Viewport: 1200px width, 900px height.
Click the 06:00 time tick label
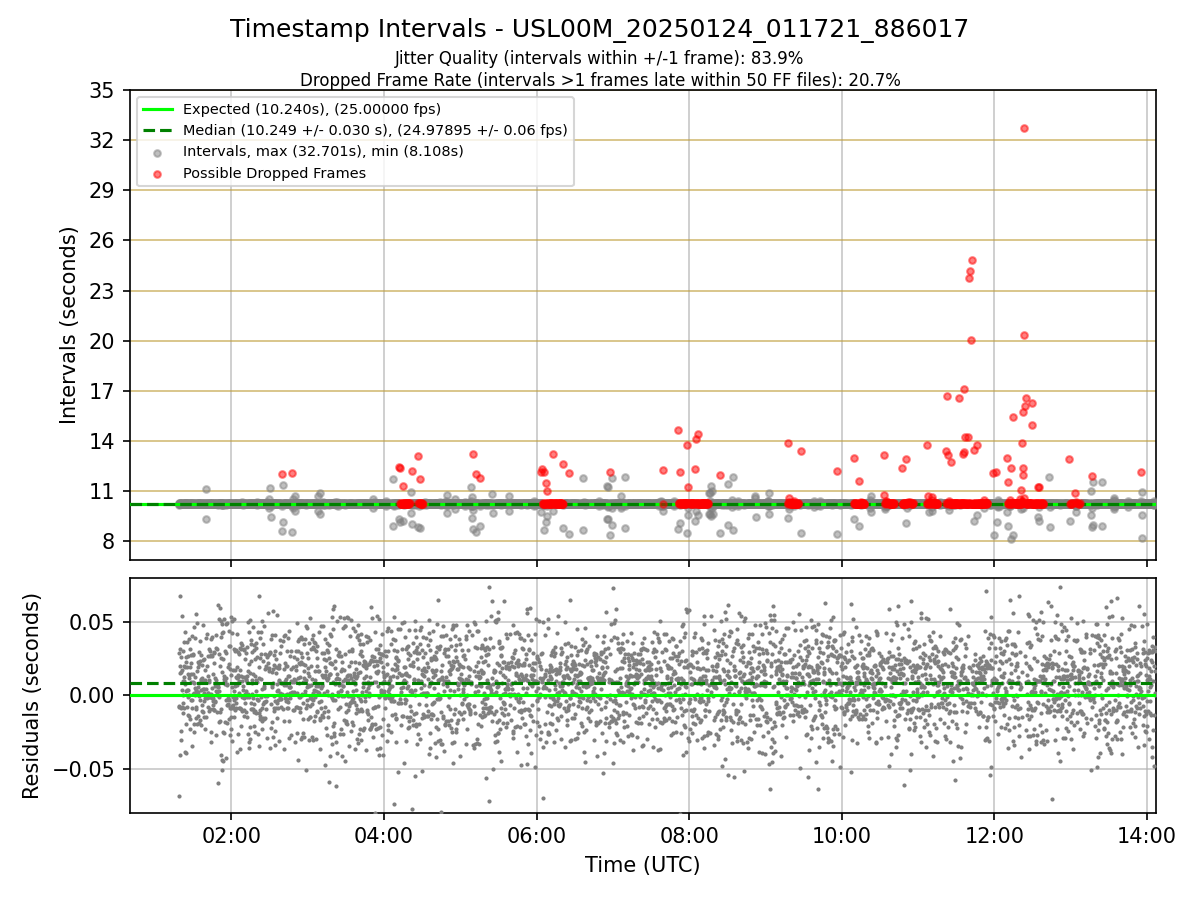537,835
